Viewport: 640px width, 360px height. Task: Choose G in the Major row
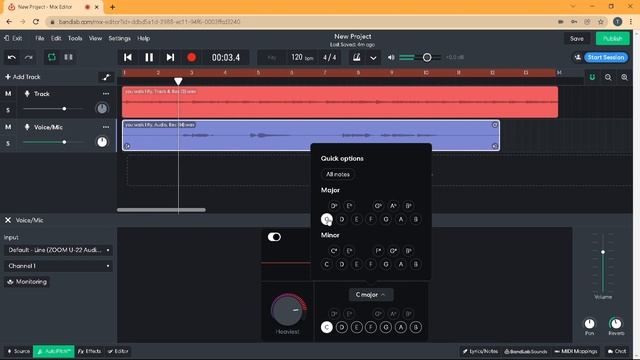[386, 220]
